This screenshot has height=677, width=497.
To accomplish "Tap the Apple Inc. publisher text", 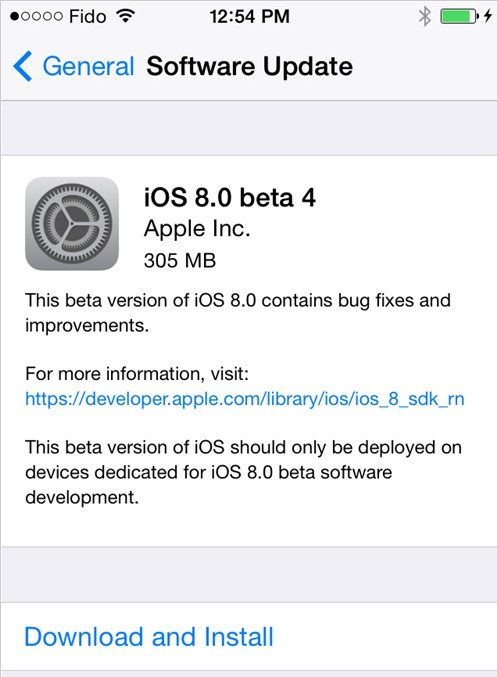I will 197,228.
